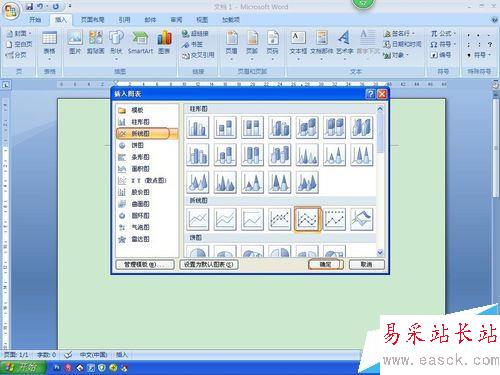Select Templates (模板) in chart type list
Viewport: 500px width, 375px height.
147,110
